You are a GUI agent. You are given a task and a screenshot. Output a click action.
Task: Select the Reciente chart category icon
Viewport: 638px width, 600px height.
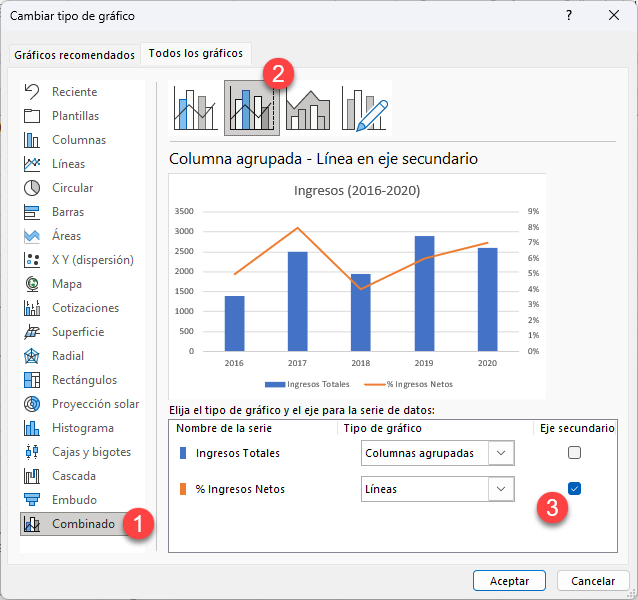tap(32, 92)
